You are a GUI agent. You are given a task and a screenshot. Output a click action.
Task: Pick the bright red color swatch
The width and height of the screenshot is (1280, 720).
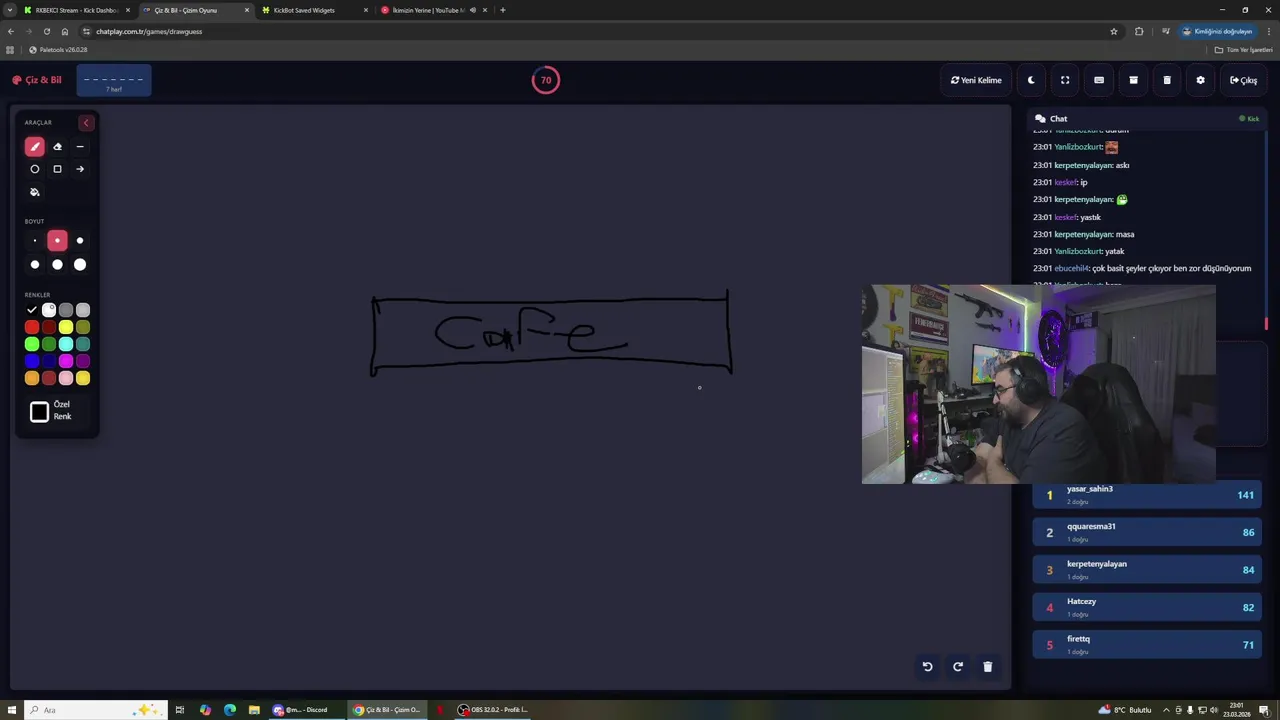(32, 327)
